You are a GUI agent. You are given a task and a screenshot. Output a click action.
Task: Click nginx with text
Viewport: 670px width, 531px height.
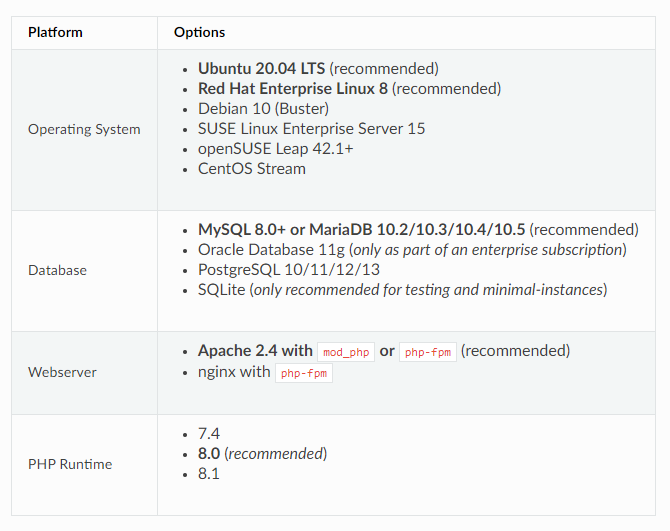tap(234, 372)
